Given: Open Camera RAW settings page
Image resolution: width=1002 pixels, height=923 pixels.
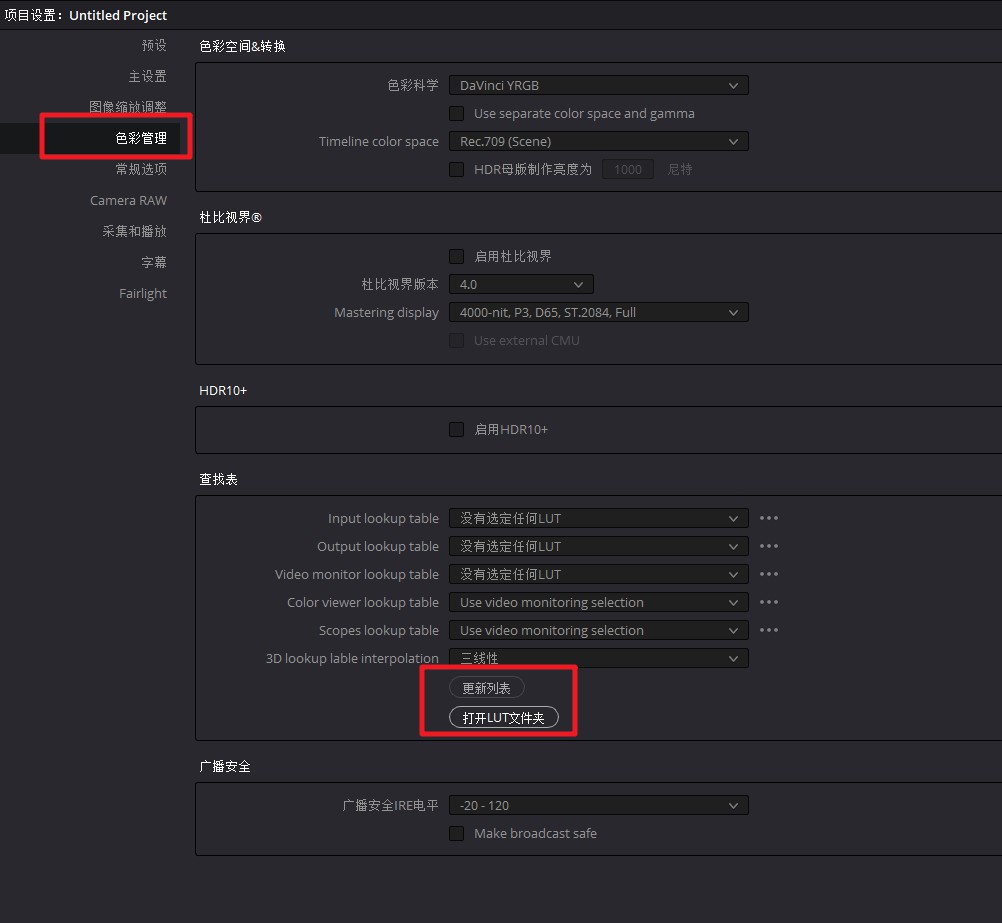Looking at the screenshot, I should [128, 201].
